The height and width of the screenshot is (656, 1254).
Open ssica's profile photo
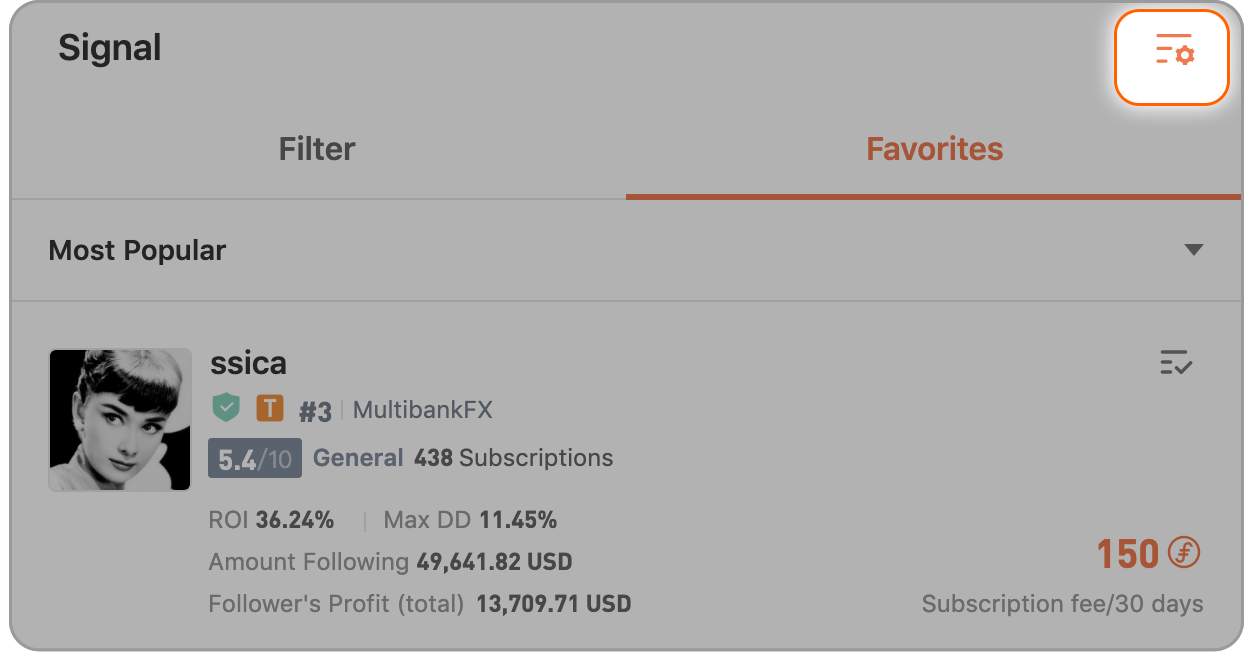click(120, 419)
